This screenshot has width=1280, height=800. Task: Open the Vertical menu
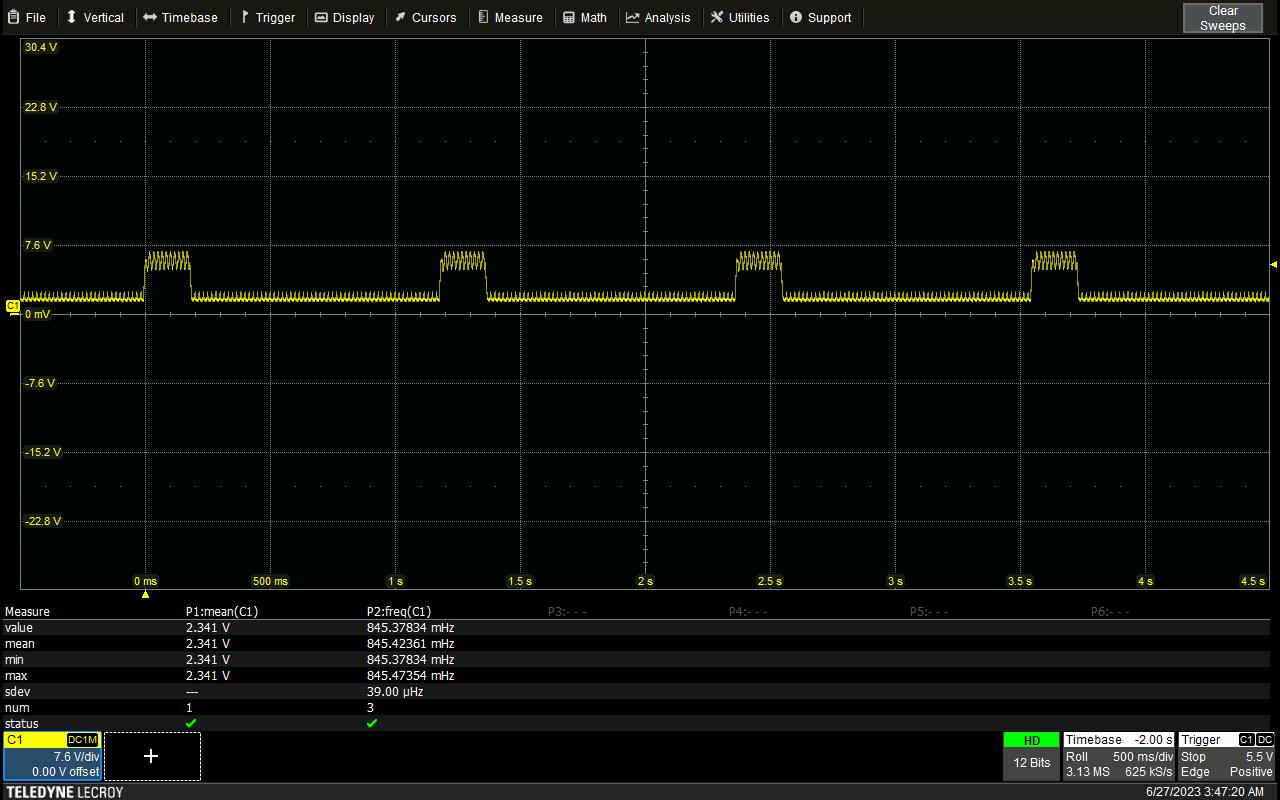tap(95, 17)
